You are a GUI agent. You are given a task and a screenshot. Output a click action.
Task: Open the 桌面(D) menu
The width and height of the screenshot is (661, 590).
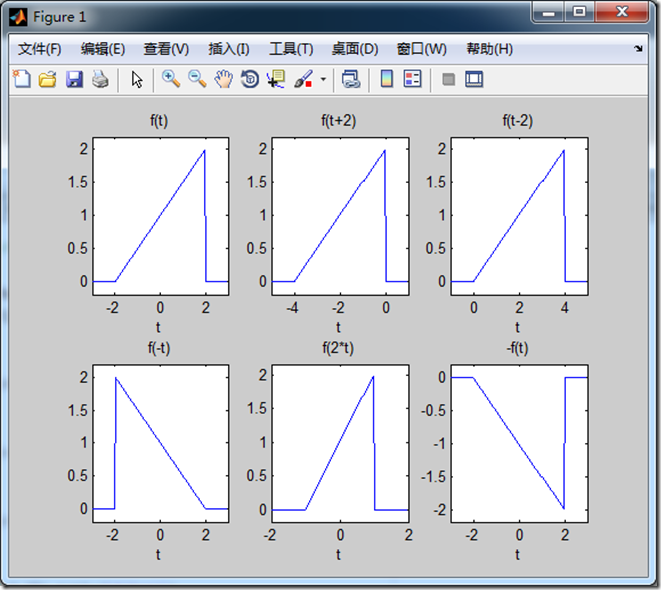(x=355, y=49)
